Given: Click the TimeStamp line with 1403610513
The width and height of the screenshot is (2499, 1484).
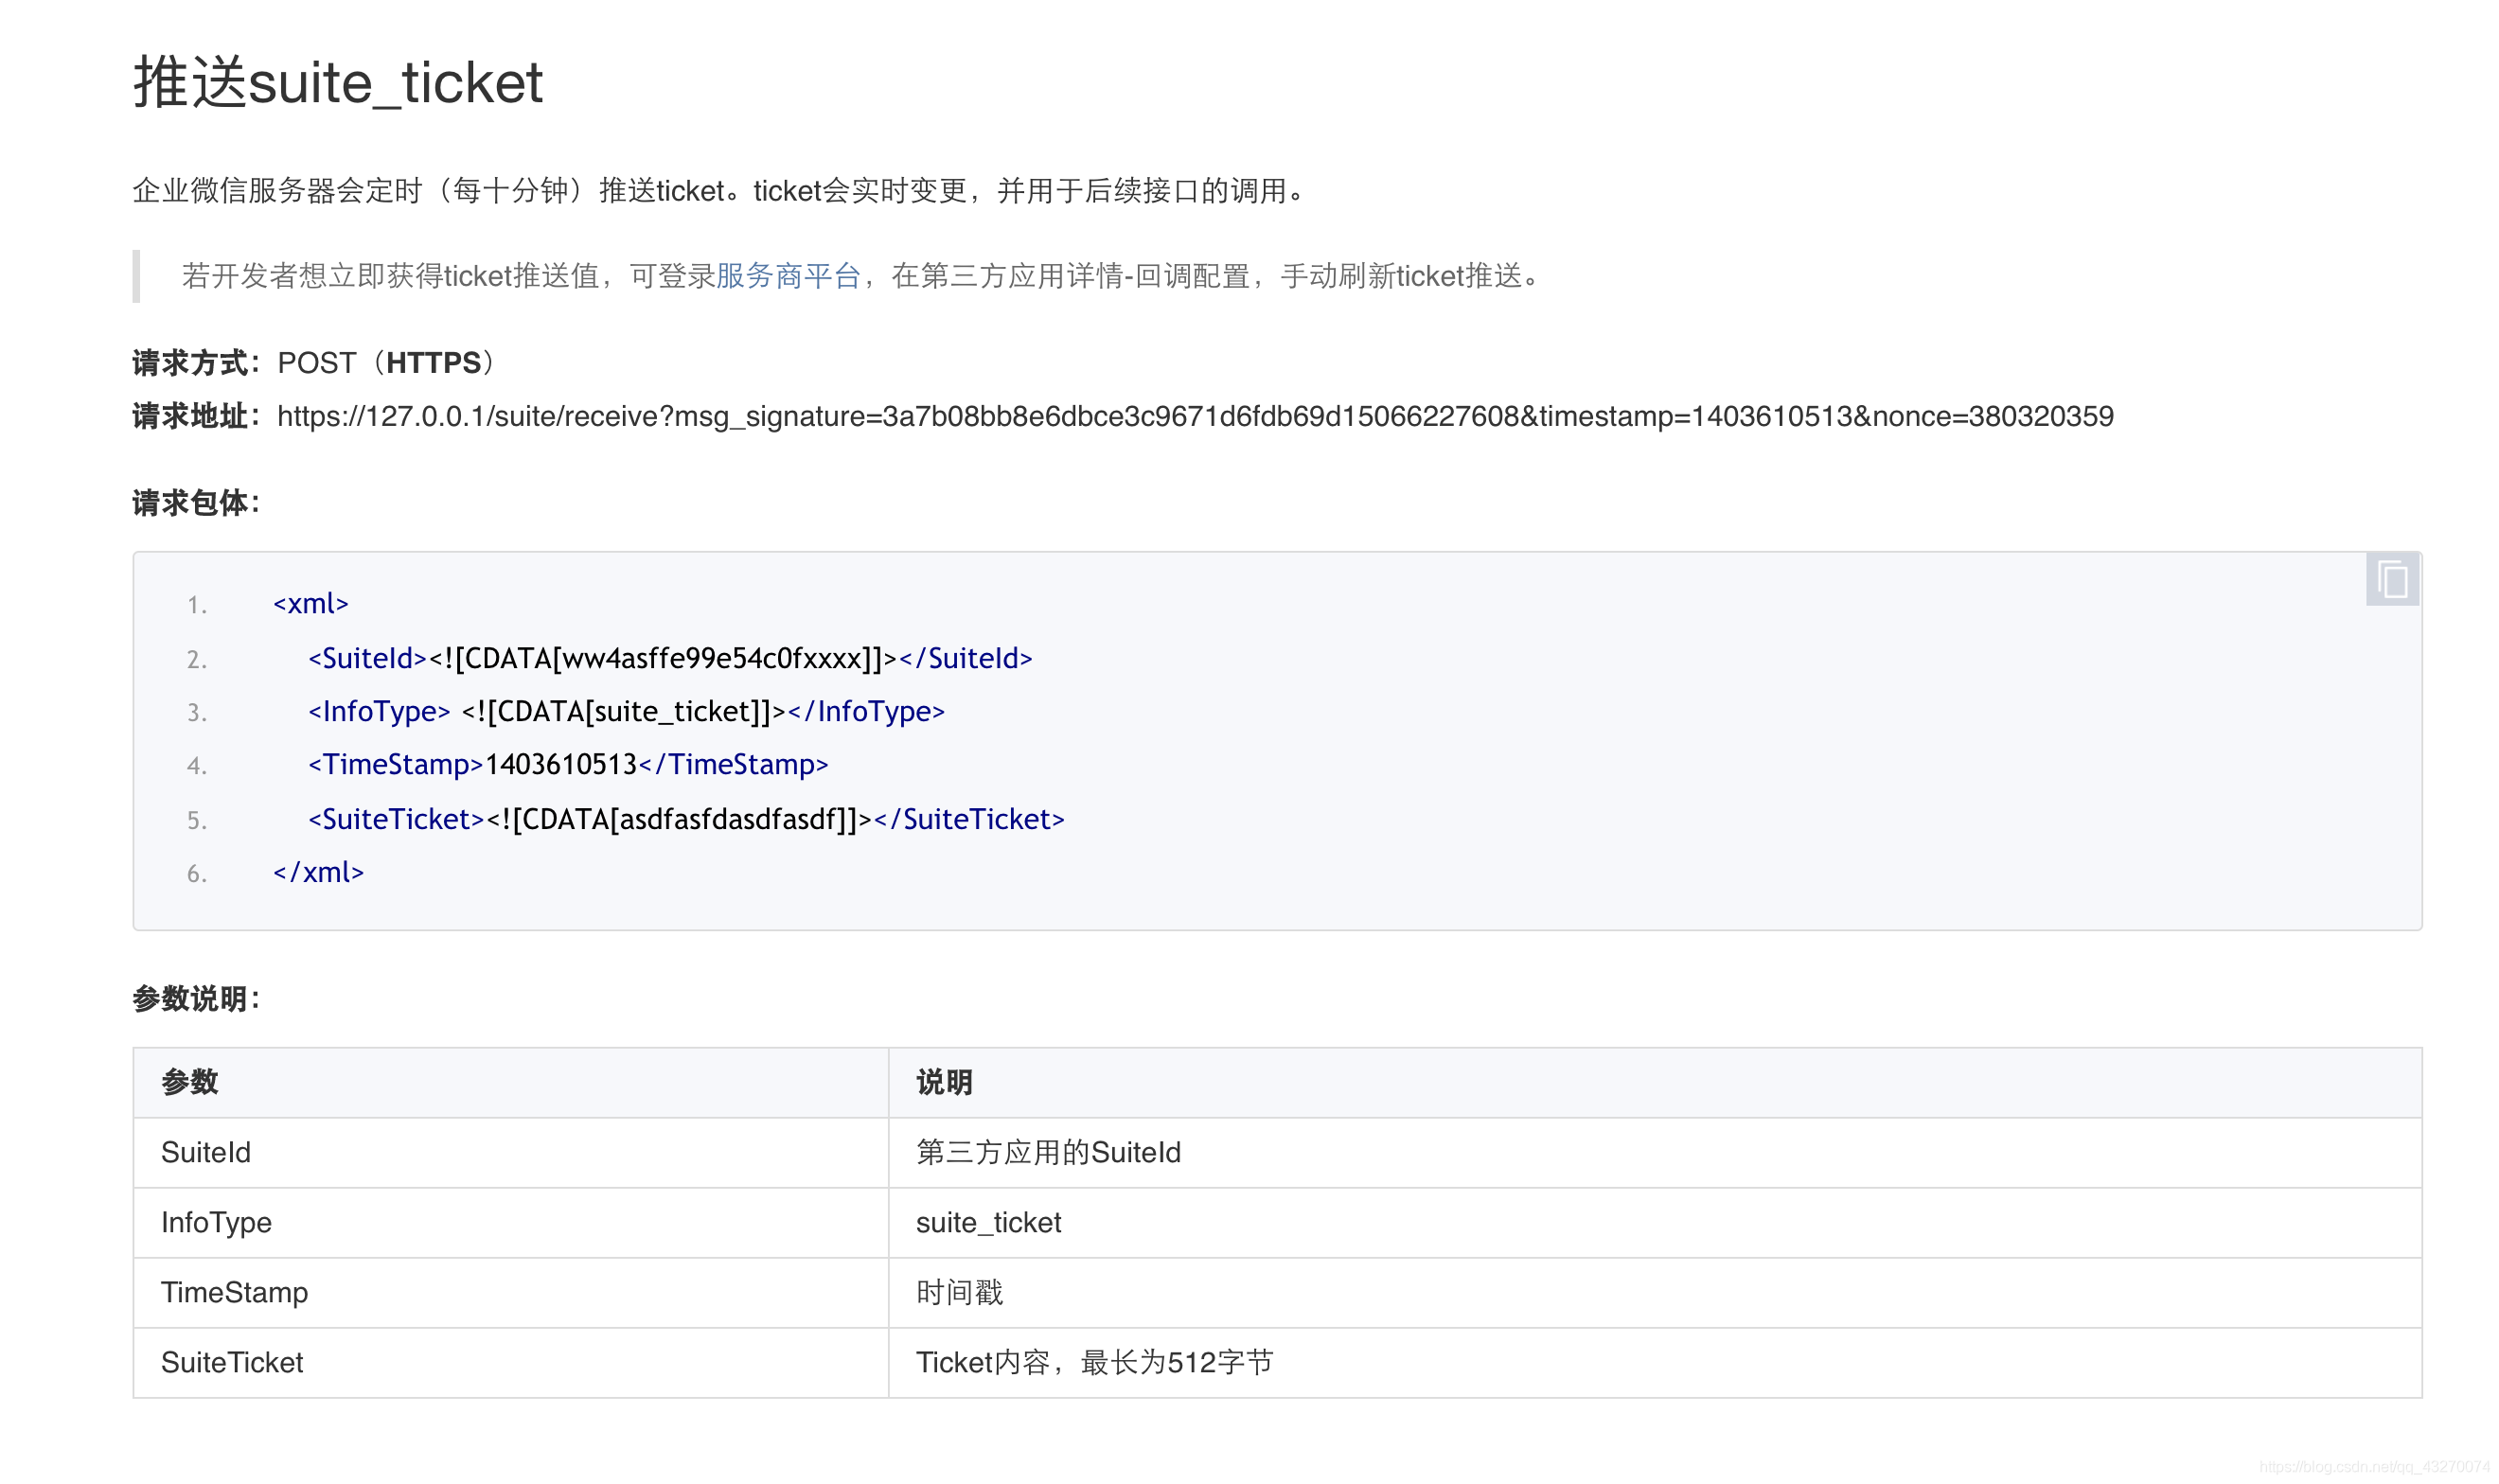Looking at the screenshot, I should (x=568, y=765).
